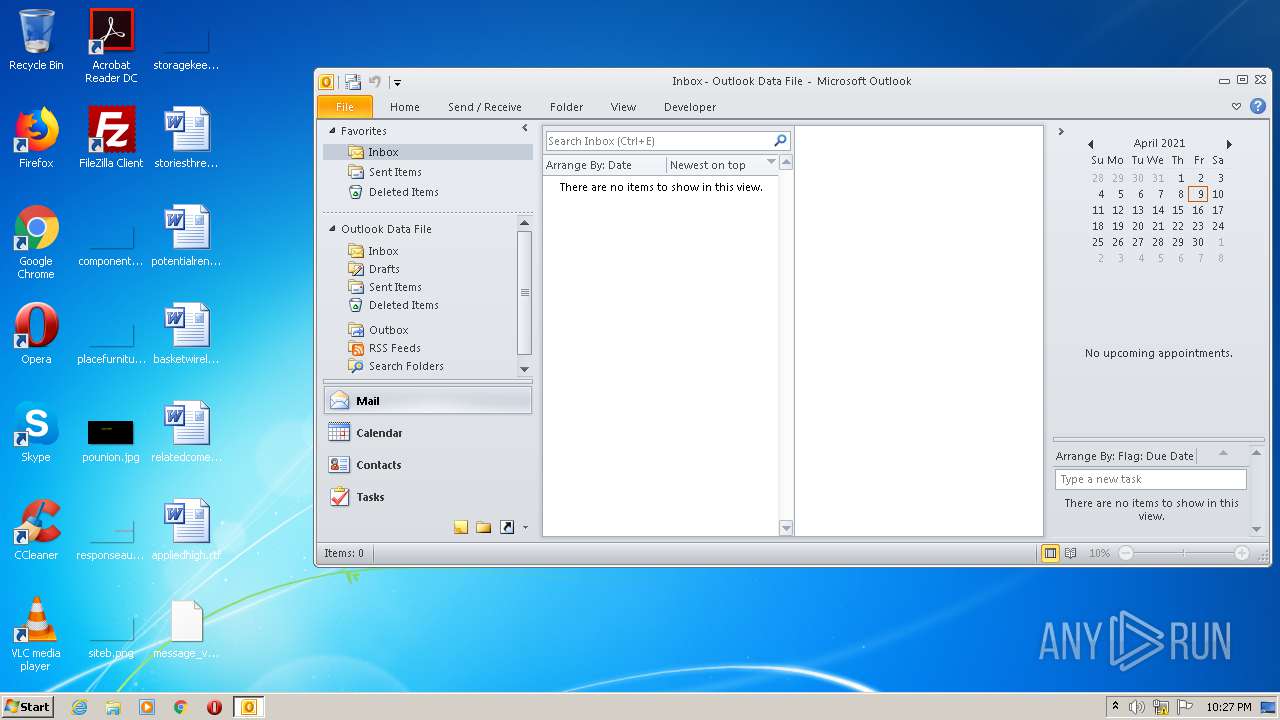Select April 9 in the date navigator
Image resolution: width=1280 pixels, height=720 pixels.
1198,194
